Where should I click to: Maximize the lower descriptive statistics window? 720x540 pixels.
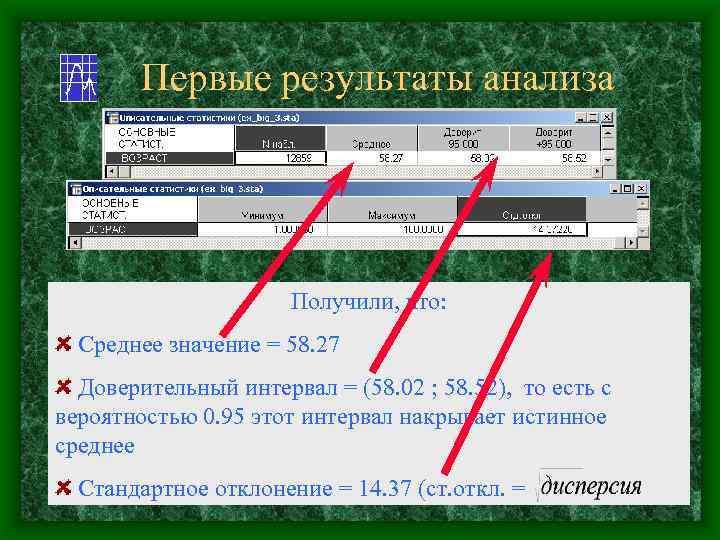click(627, 188)
